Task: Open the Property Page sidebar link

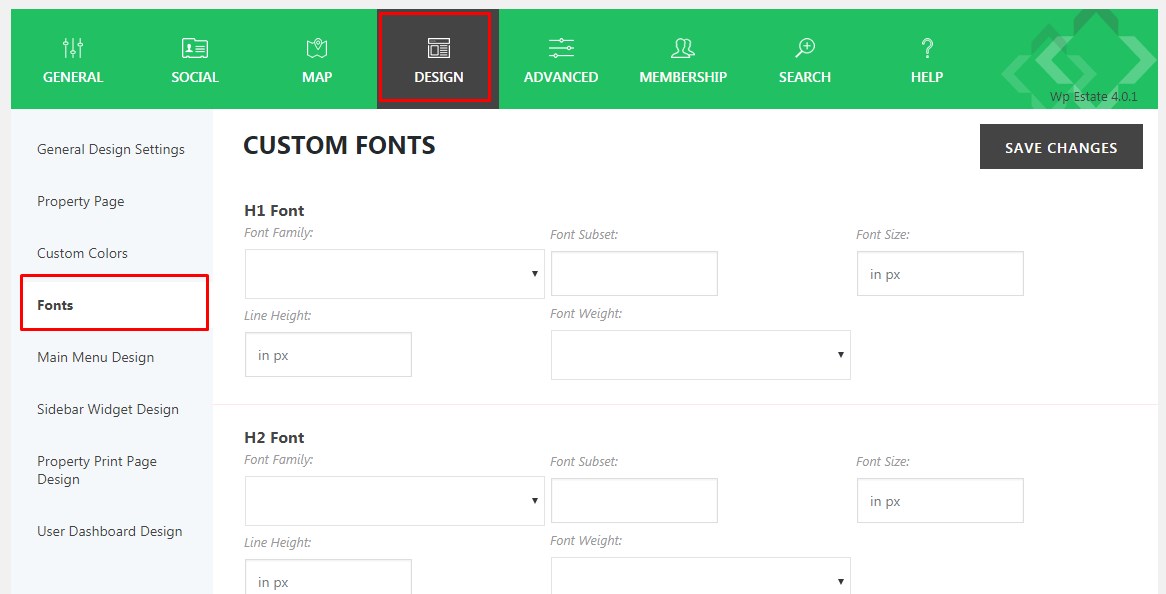Action: coord(80,201)
